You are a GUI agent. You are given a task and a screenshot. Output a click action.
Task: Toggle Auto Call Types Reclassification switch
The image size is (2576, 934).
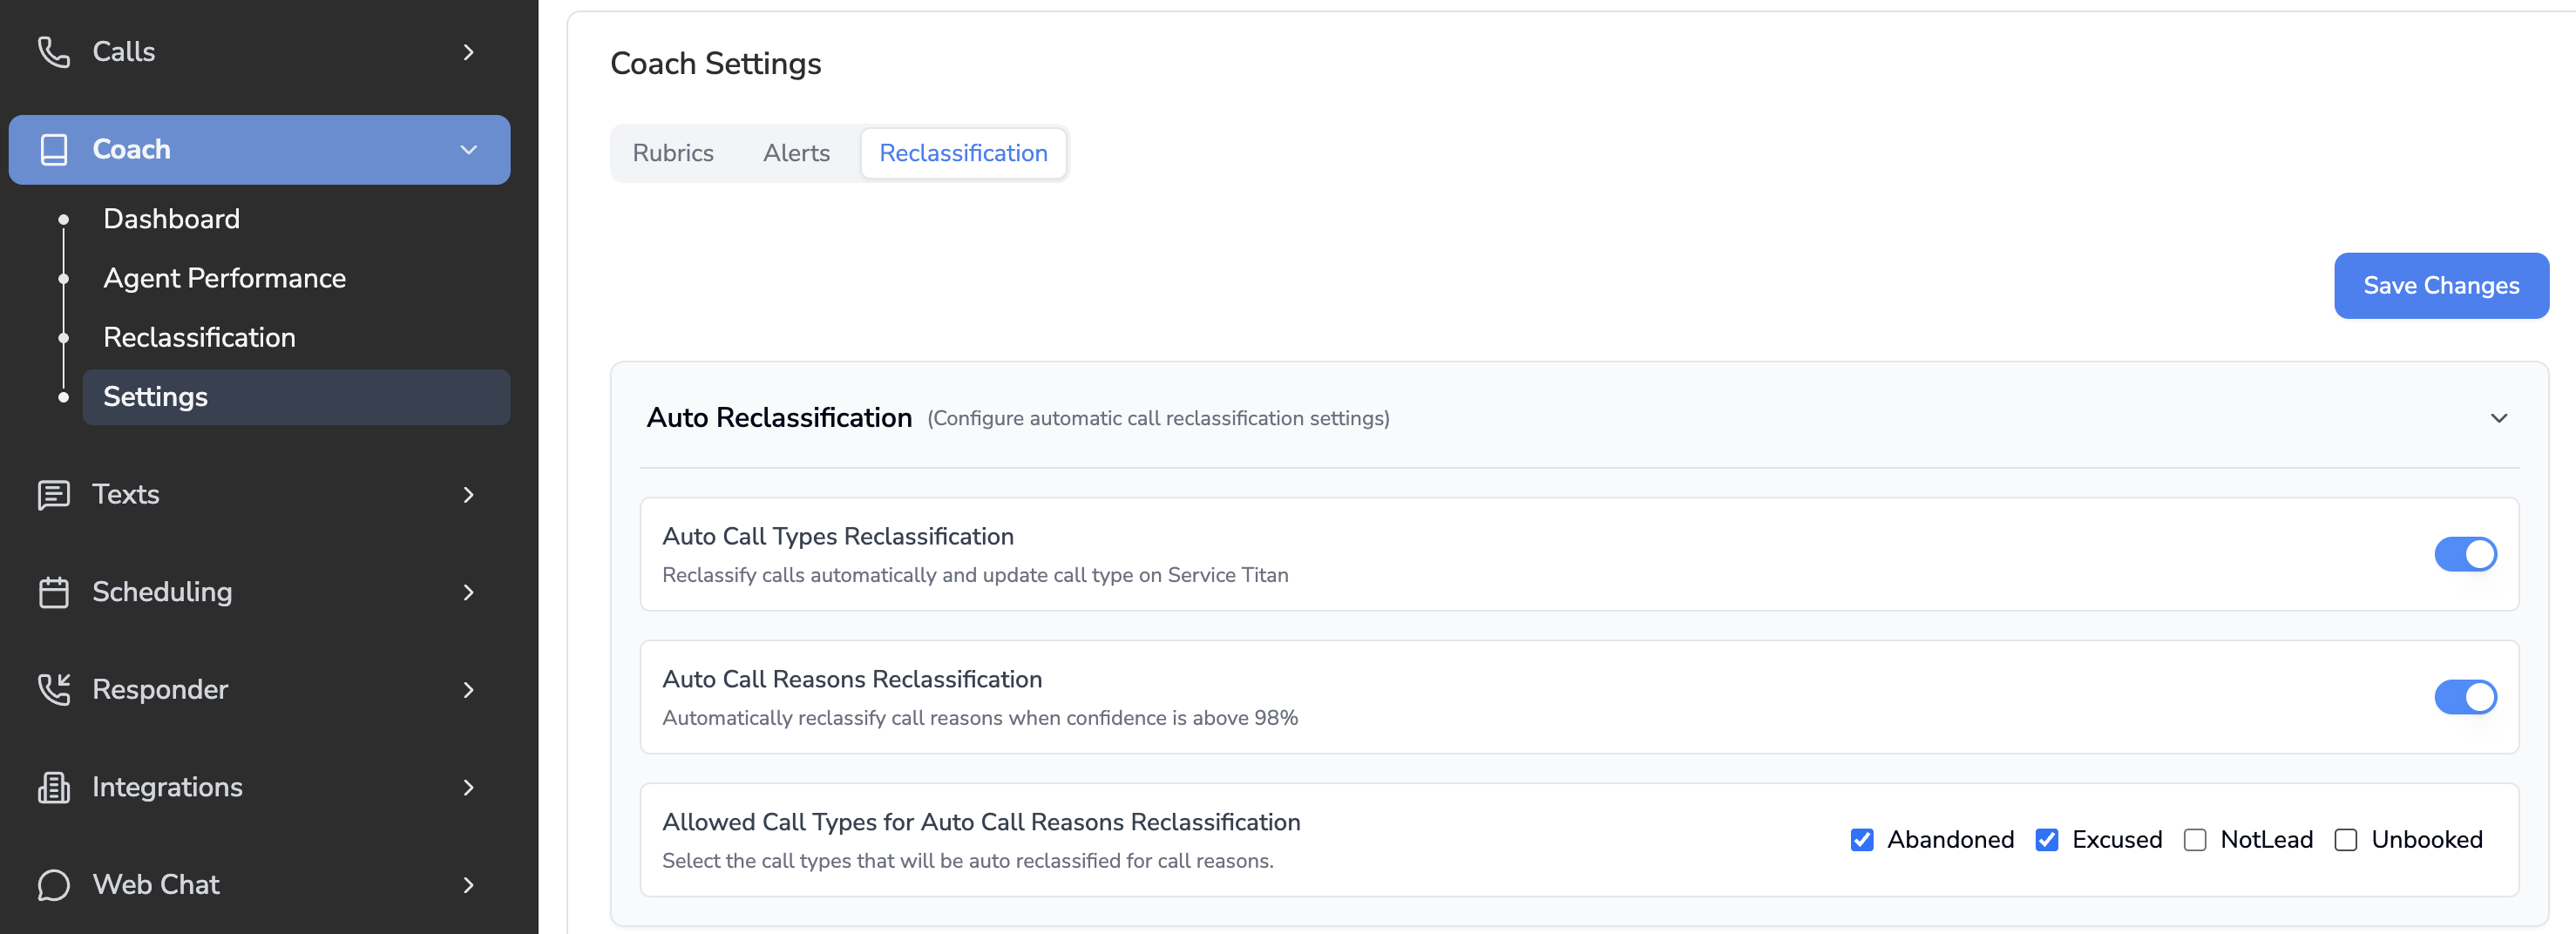(2464, 554)
